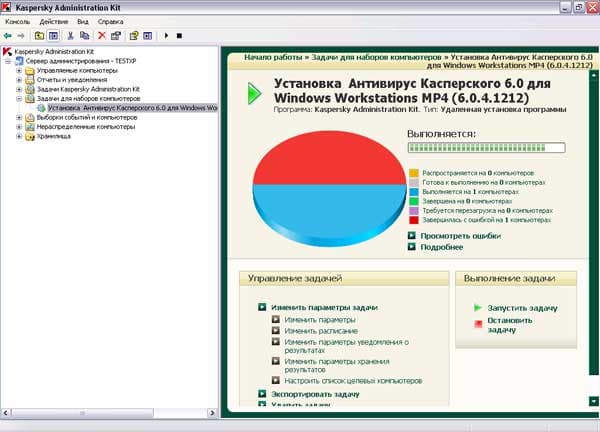The image size is (600, 432).
Task: Click the Изменить параметры sub-link
Action: click(320, 320)
